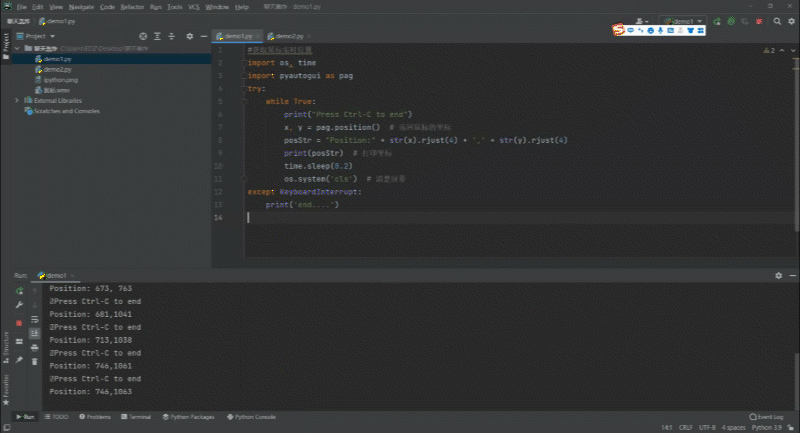Click the microphone icon on Sogou bar
Viewport: 800px width, 433px height.
(660, 31)
